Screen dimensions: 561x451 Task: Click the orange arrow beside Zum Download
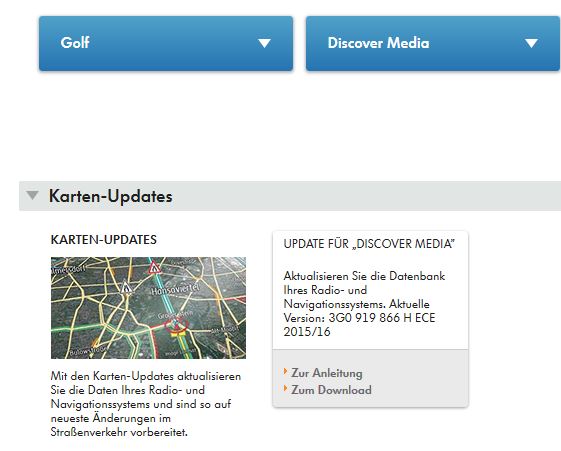(x=286, y=388)
